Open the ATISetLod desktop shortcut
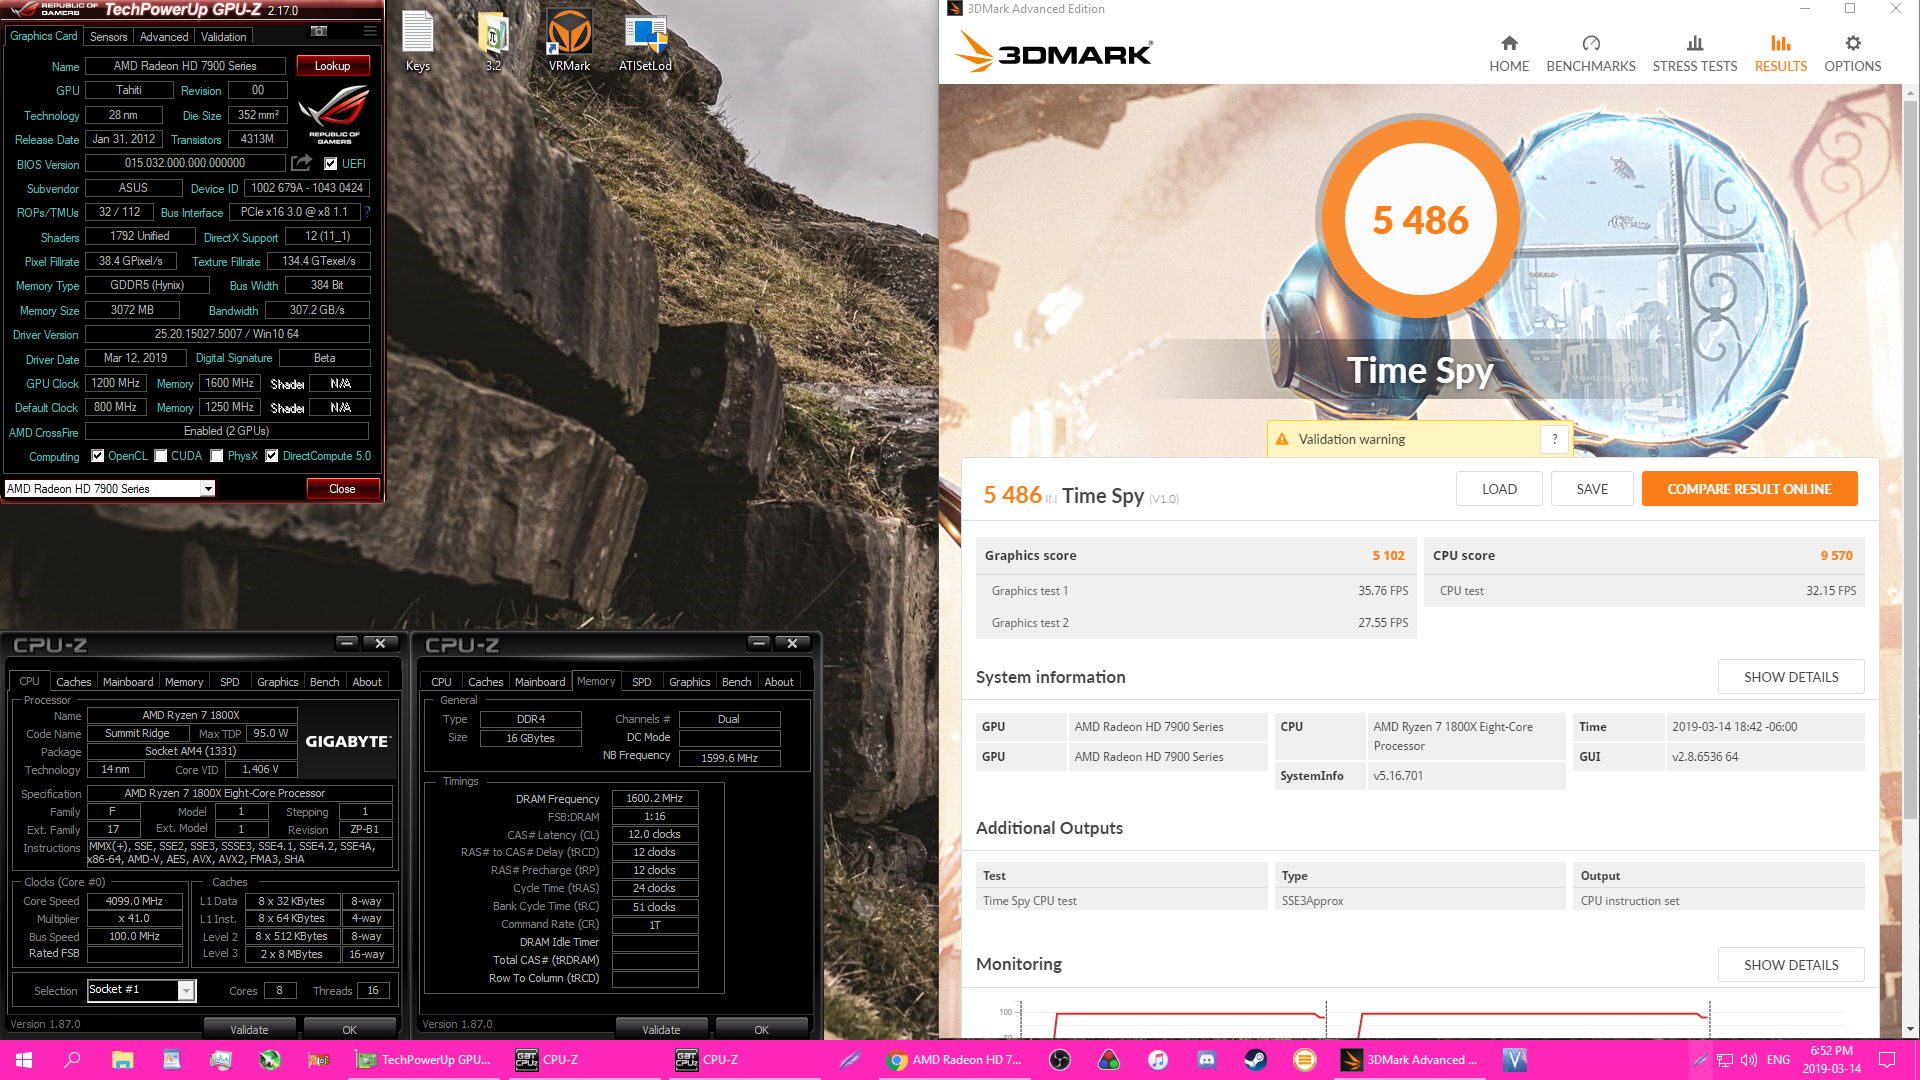 coord(645,42)
